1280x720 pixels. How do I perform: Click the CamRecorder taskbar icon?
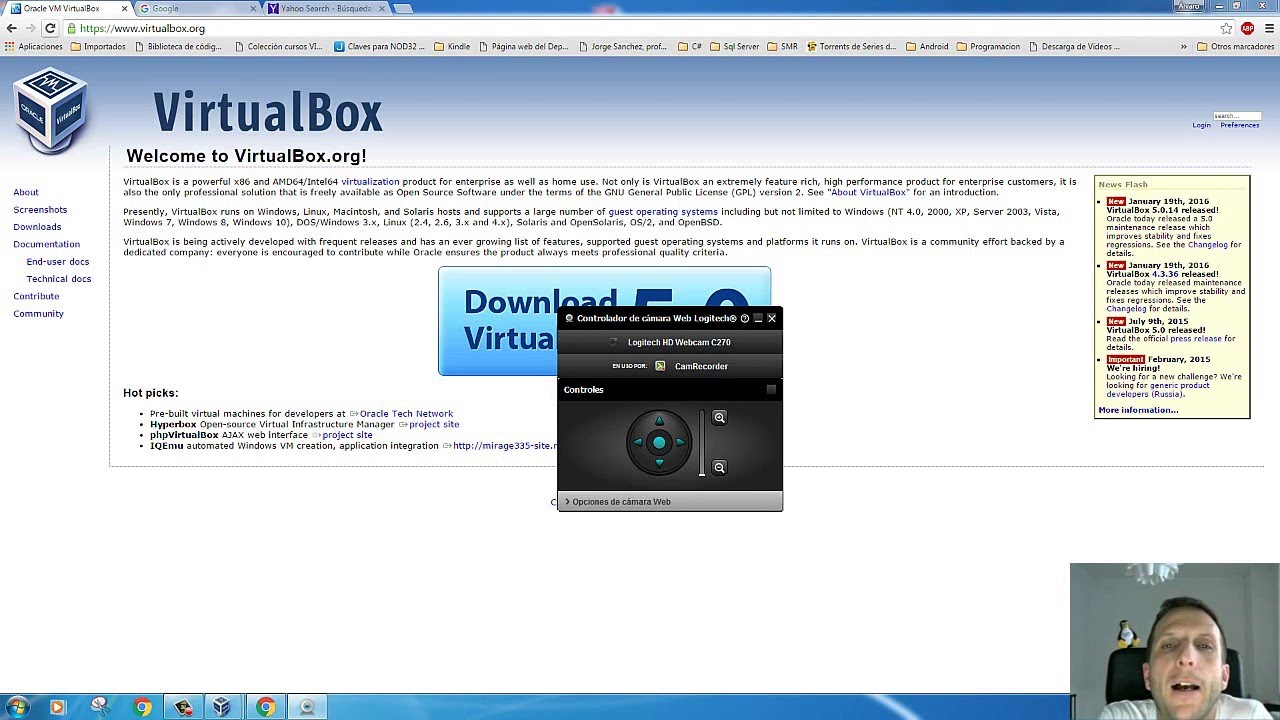pos(183,707)
